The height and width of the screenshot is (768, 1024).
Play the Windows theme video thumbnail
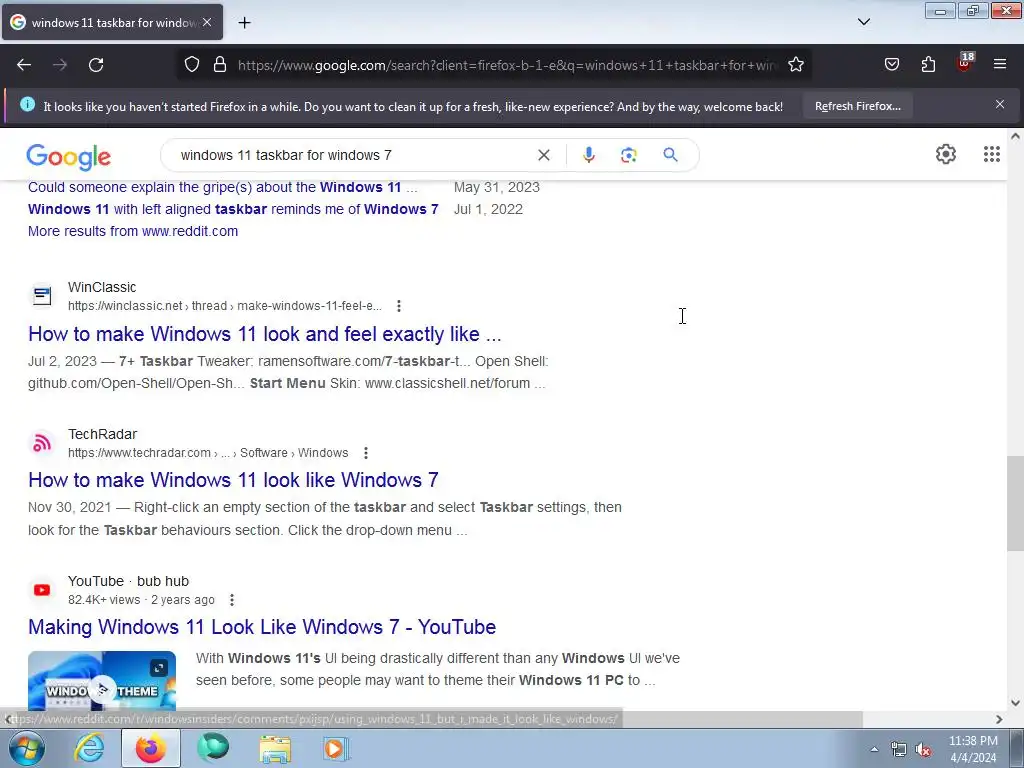[102, 680]
